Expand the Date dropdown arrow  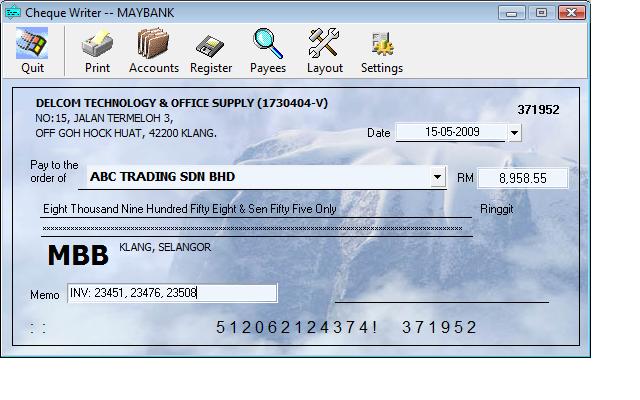pyautogui.click(x=514, y=133)
